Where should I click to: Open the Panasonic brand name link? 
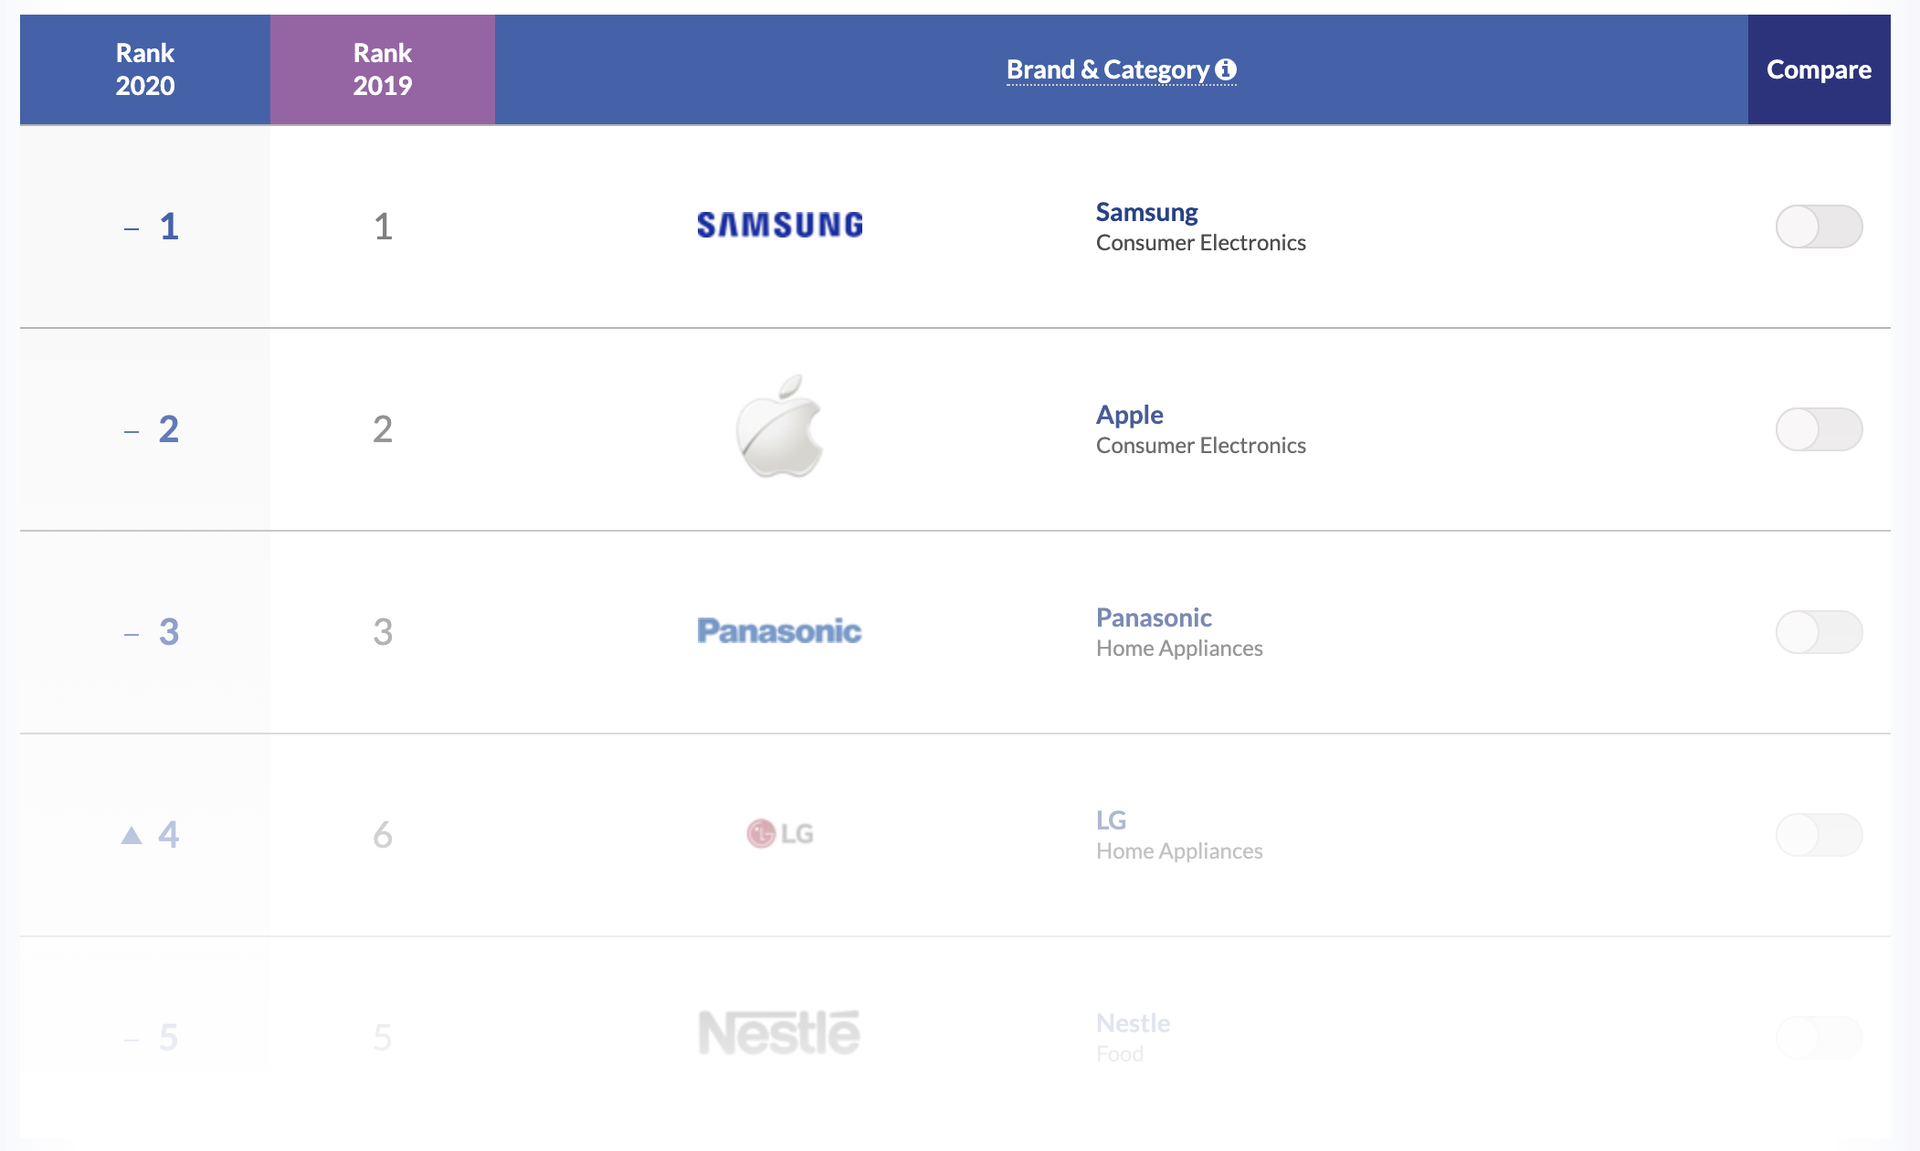click(1154, 618)
